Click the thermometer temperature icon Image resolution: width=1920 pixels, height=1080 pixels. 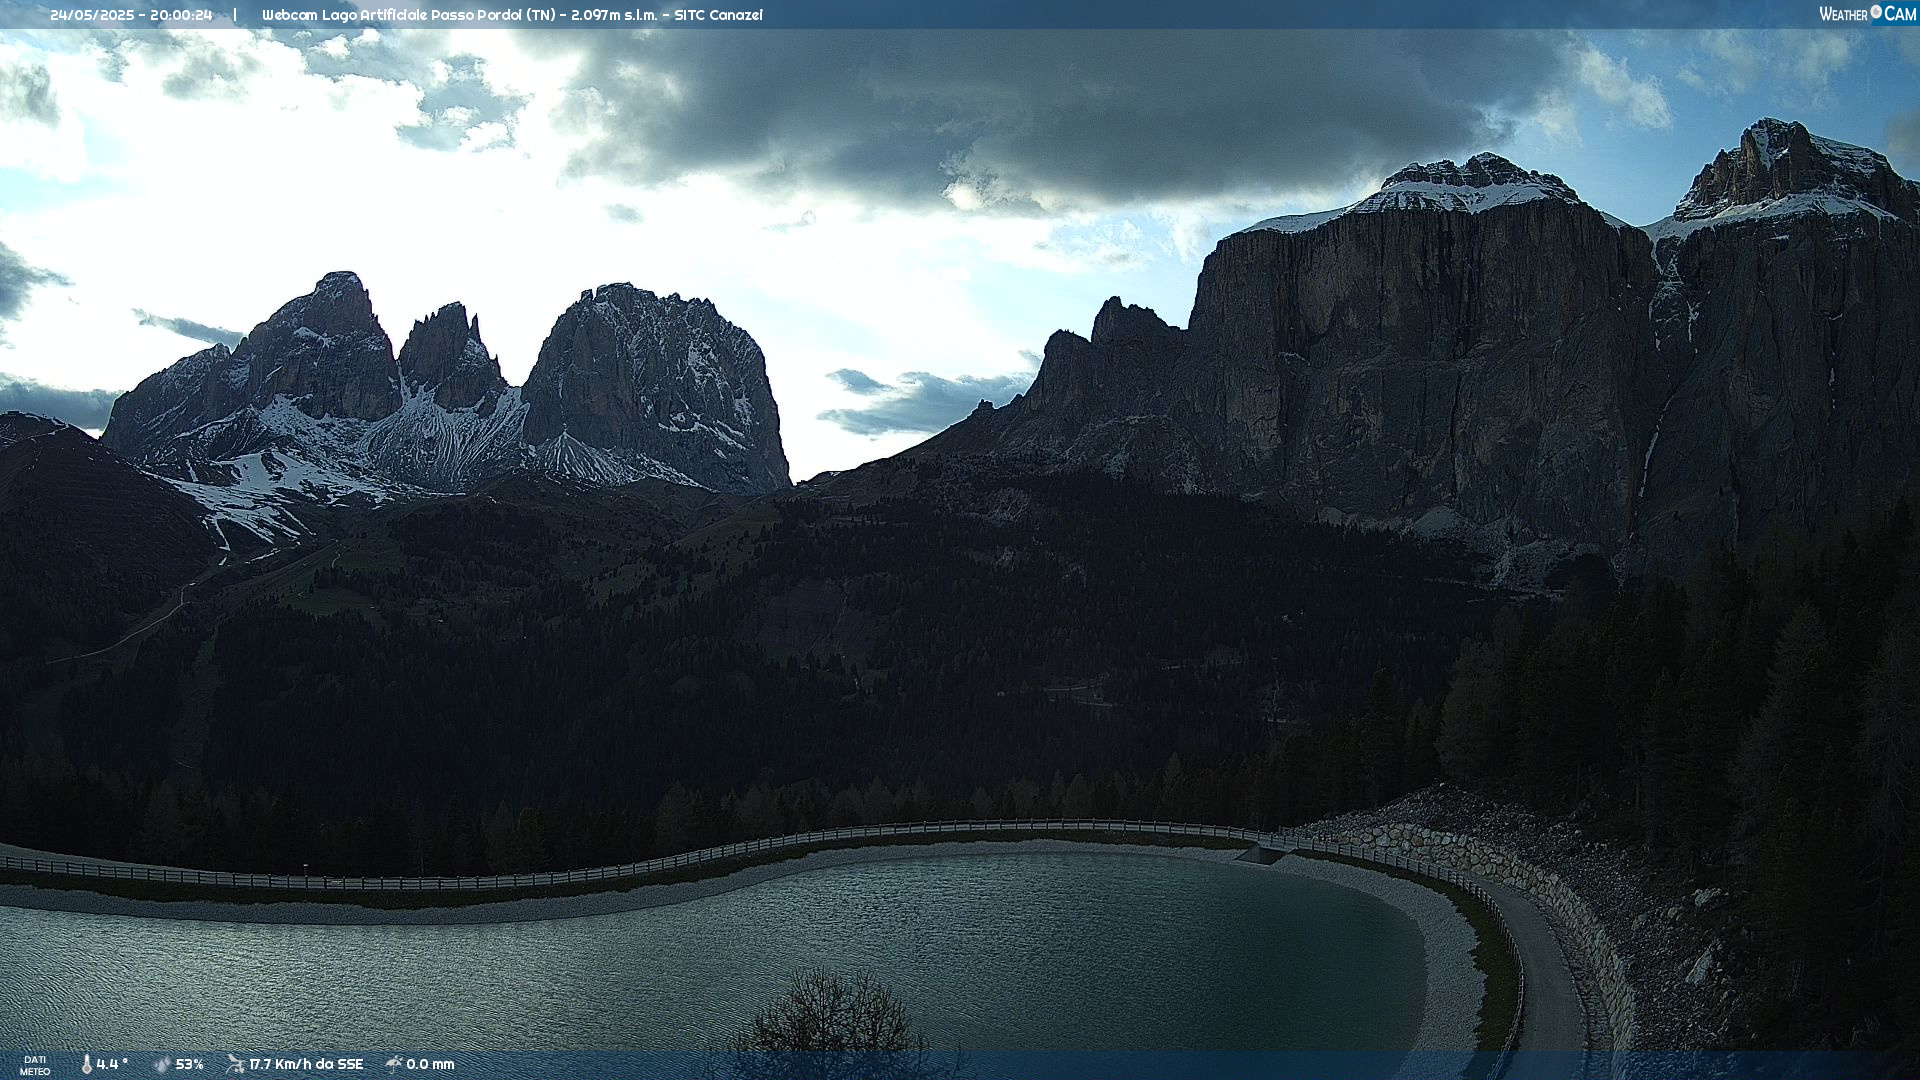click(87, 1065)
